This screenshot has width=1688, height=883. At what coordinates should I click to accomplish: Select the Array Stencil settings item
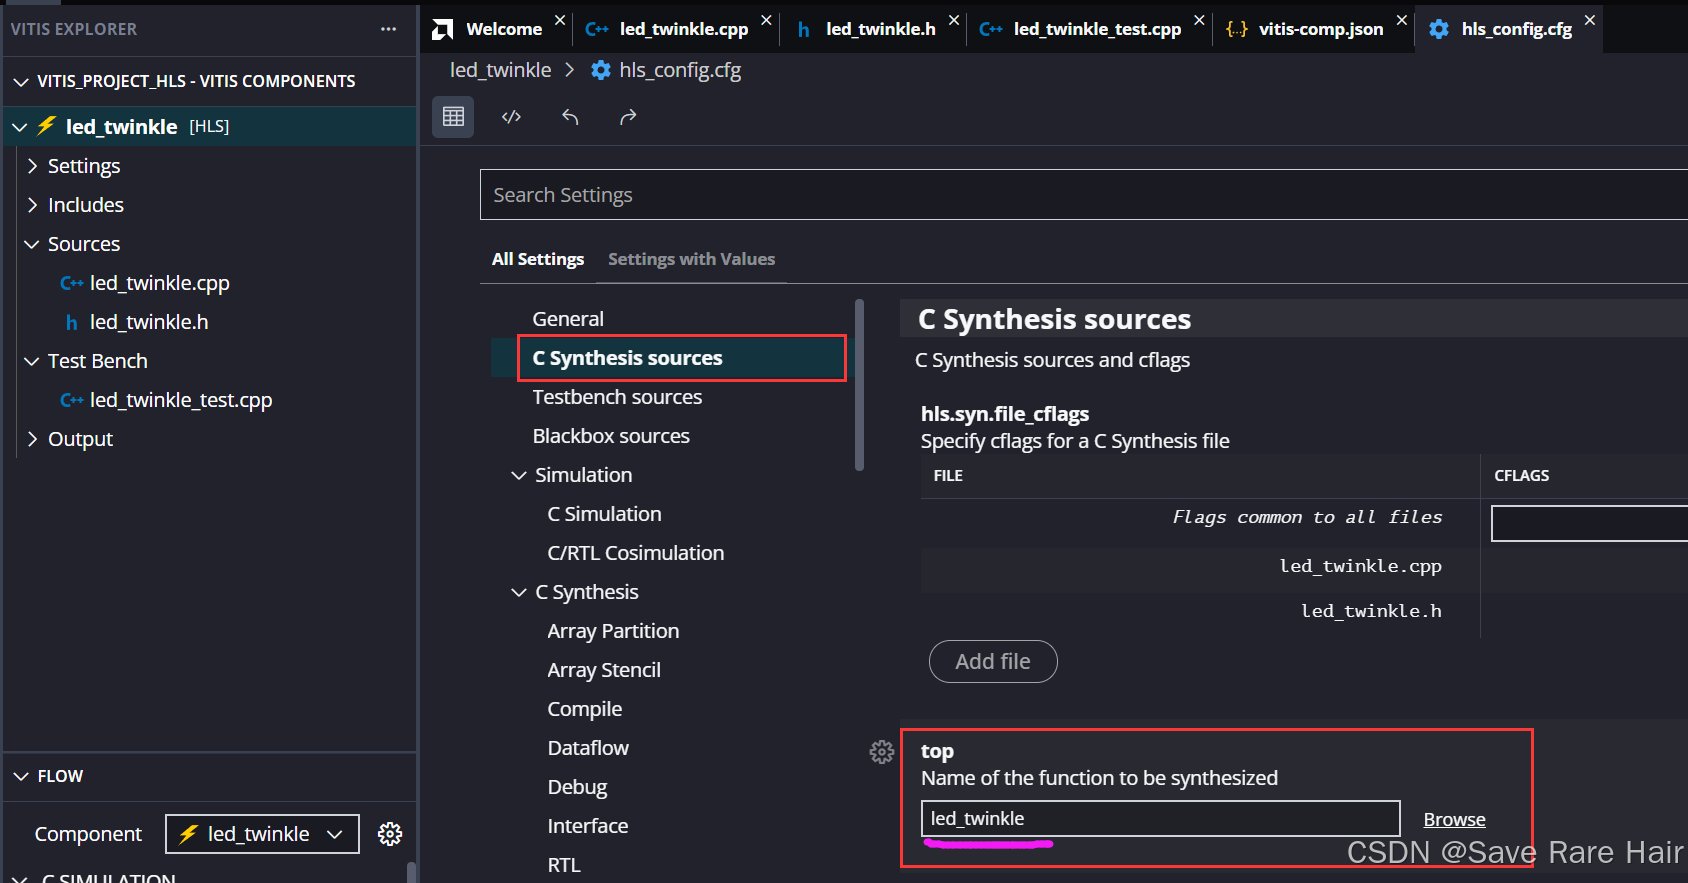(604, 670)
